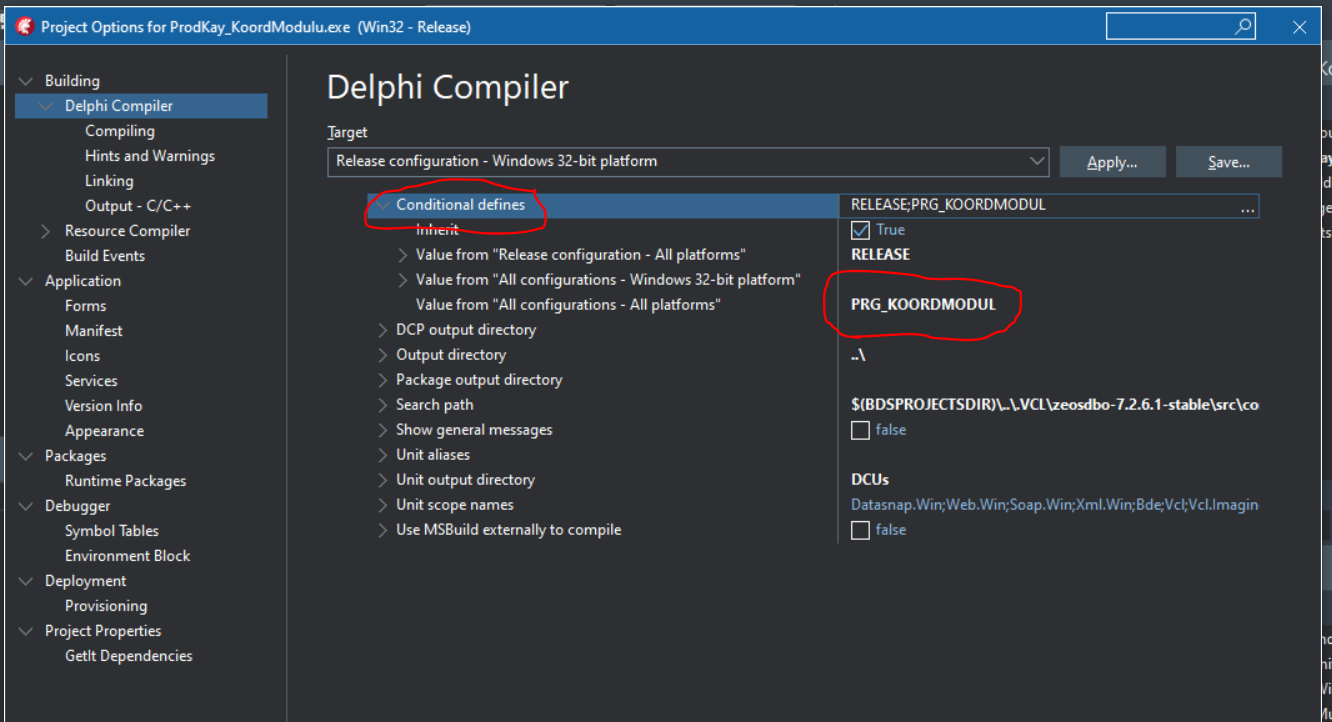Screen dimensions: 1332x722
Task: Open the Environment Block page
Action: tap(127, 556)
